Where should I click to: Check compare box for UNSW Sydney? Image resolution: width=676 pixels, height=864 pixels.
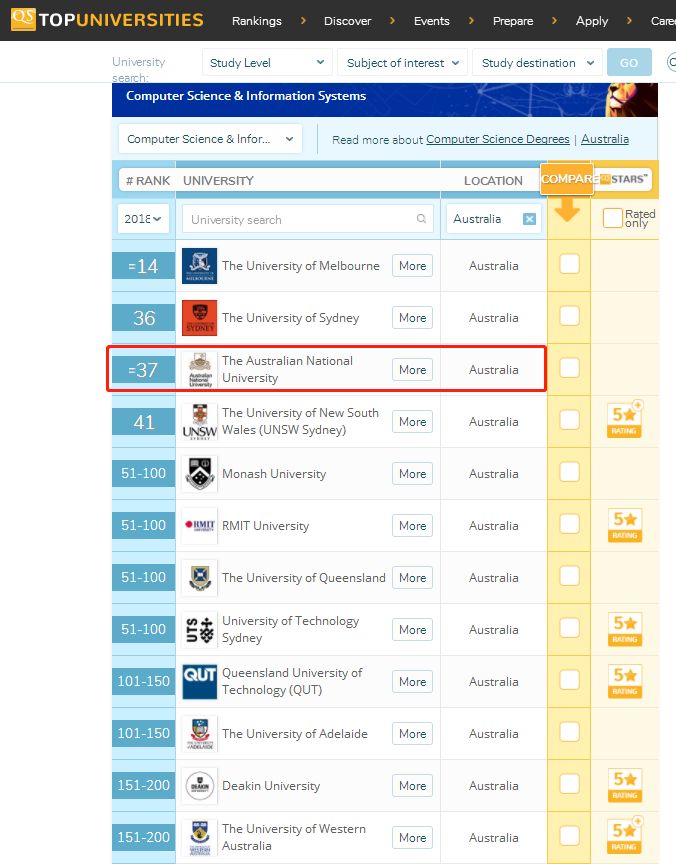click(569, 420)
